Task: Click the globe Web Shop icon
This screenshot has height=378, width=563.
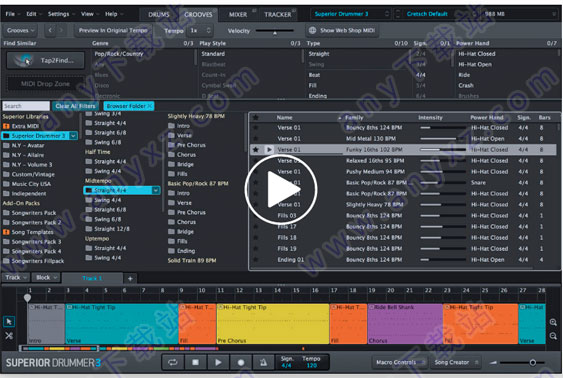Action: click(x=312, y=31)
